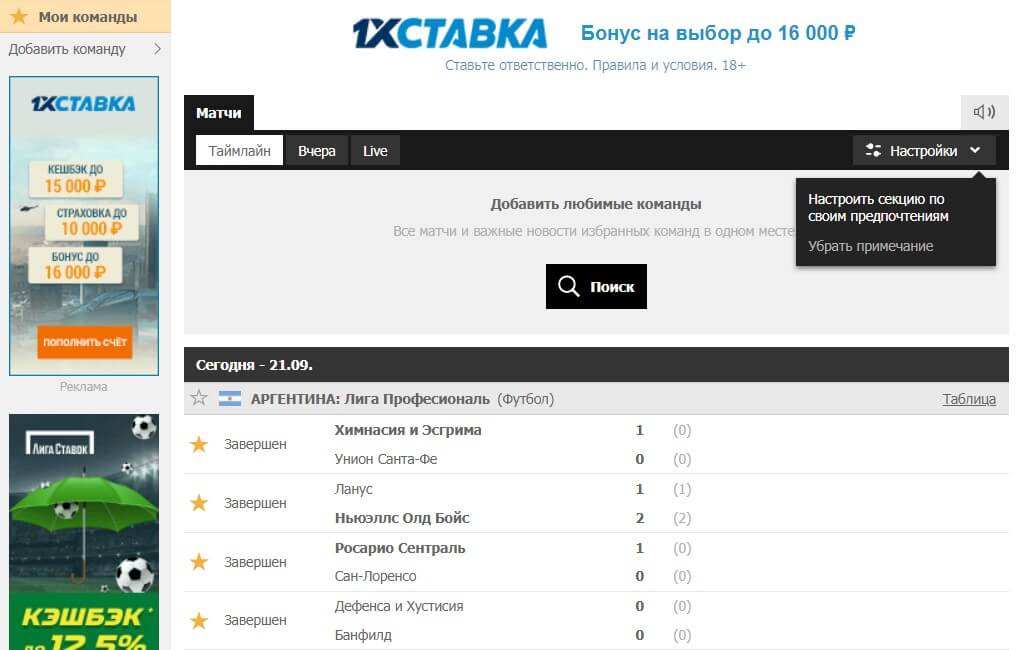Click Бонус на выбор до 16 000 ₽ link
Viewport: 1020px width, 650px height.
click(x=718, y=33)
